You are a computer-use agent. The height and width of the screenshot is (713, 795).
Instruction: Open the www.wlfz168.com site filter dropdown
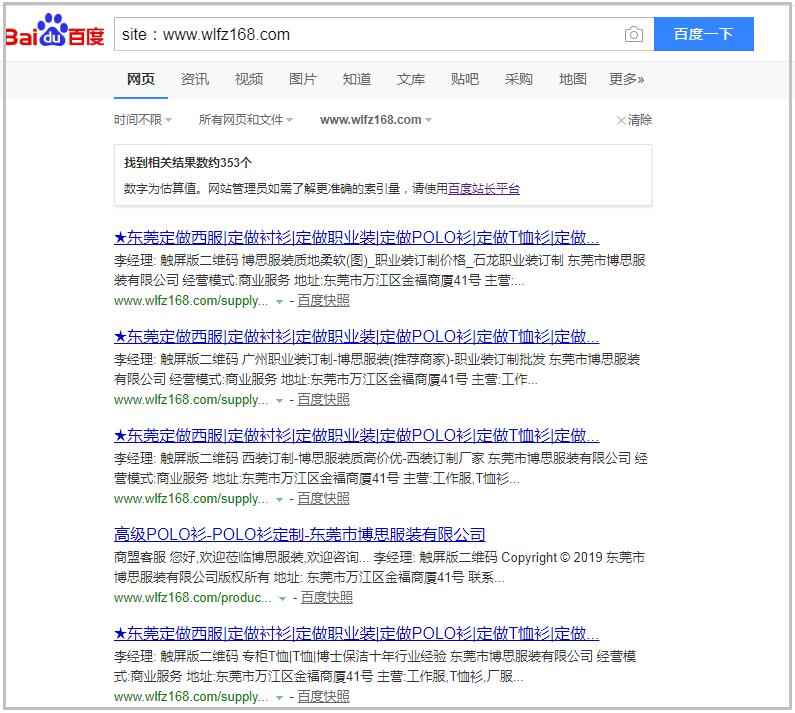pos(376,120)
